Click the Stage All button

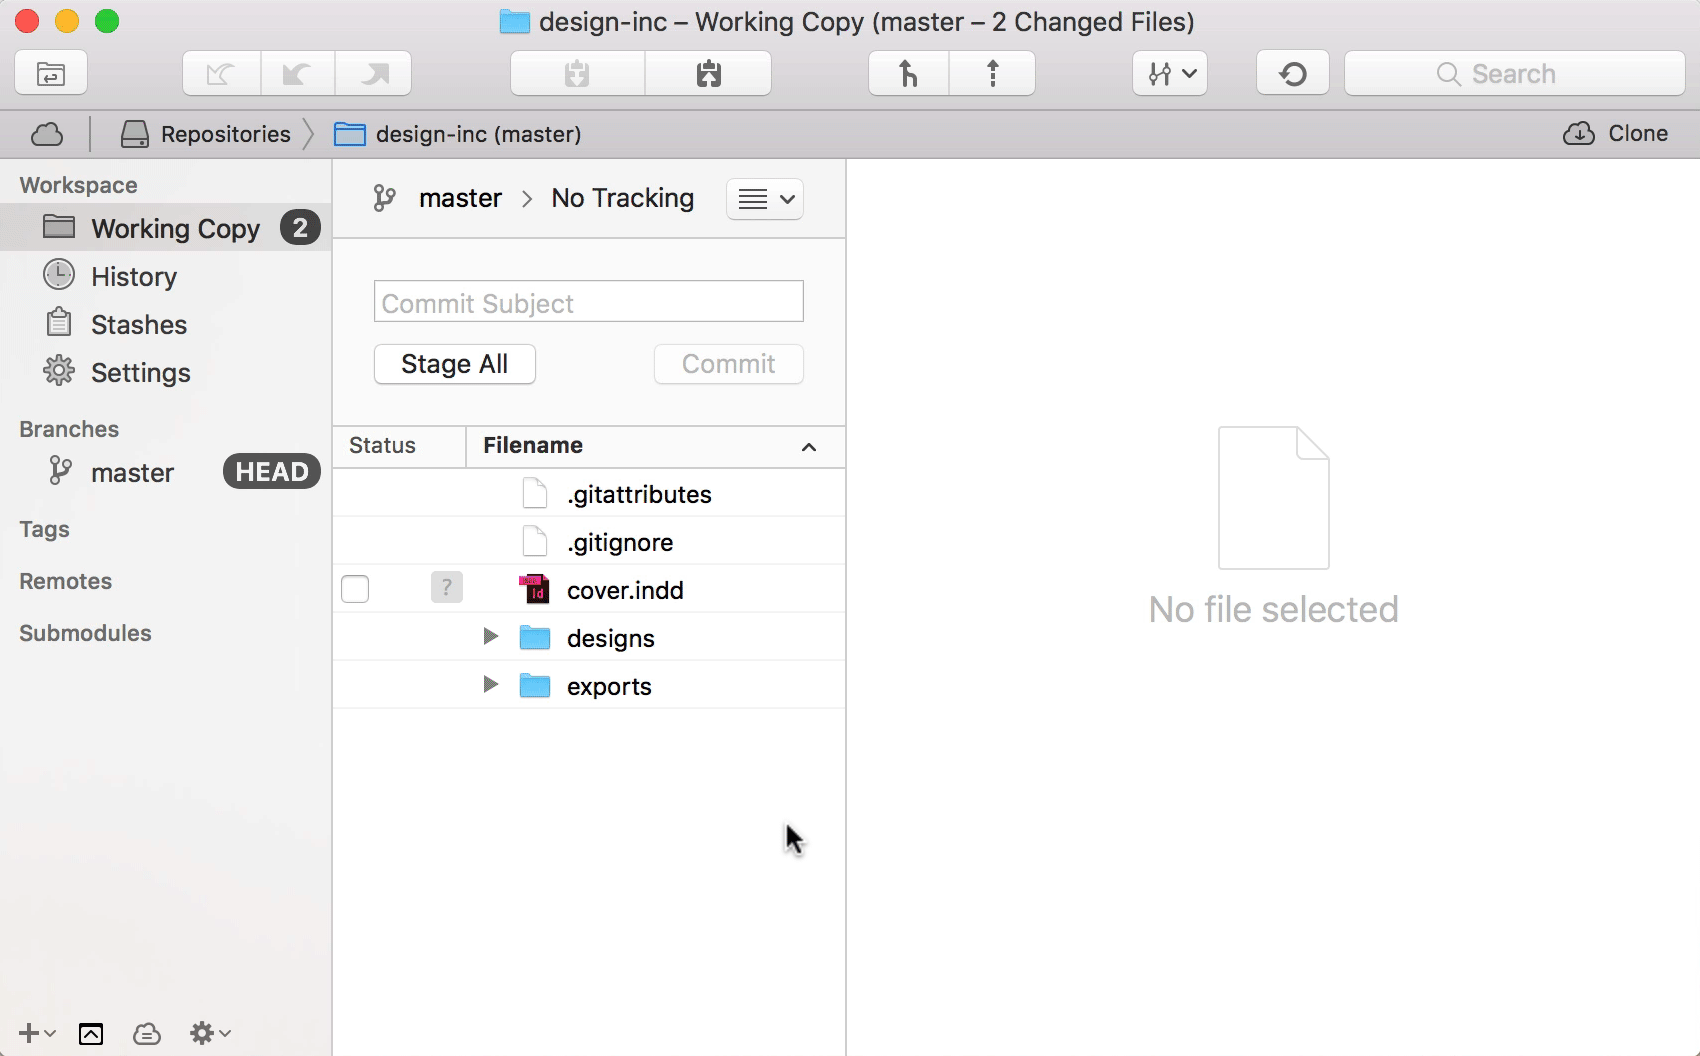pos(455,364)
